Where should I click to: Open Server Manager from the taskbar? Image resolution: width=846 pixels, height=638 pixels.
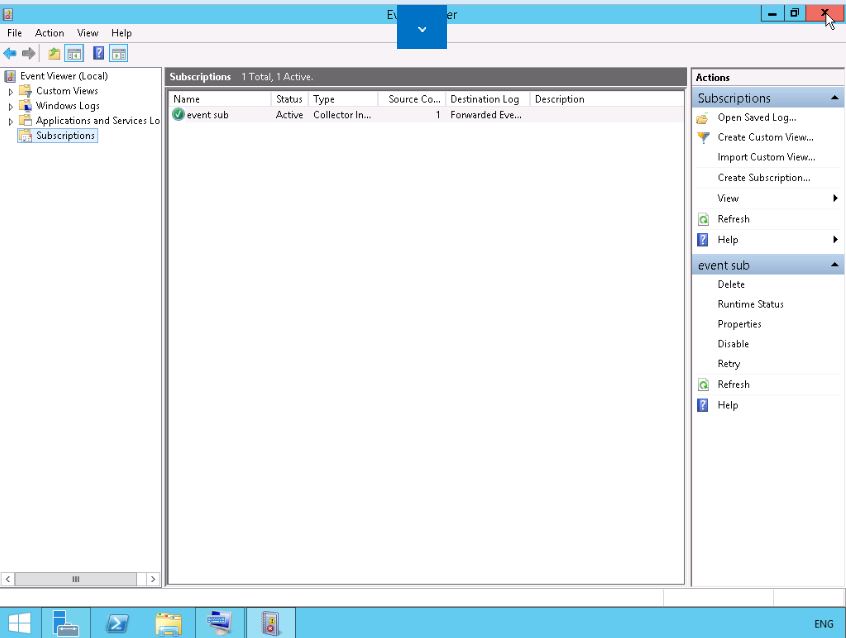click(66, 623)
